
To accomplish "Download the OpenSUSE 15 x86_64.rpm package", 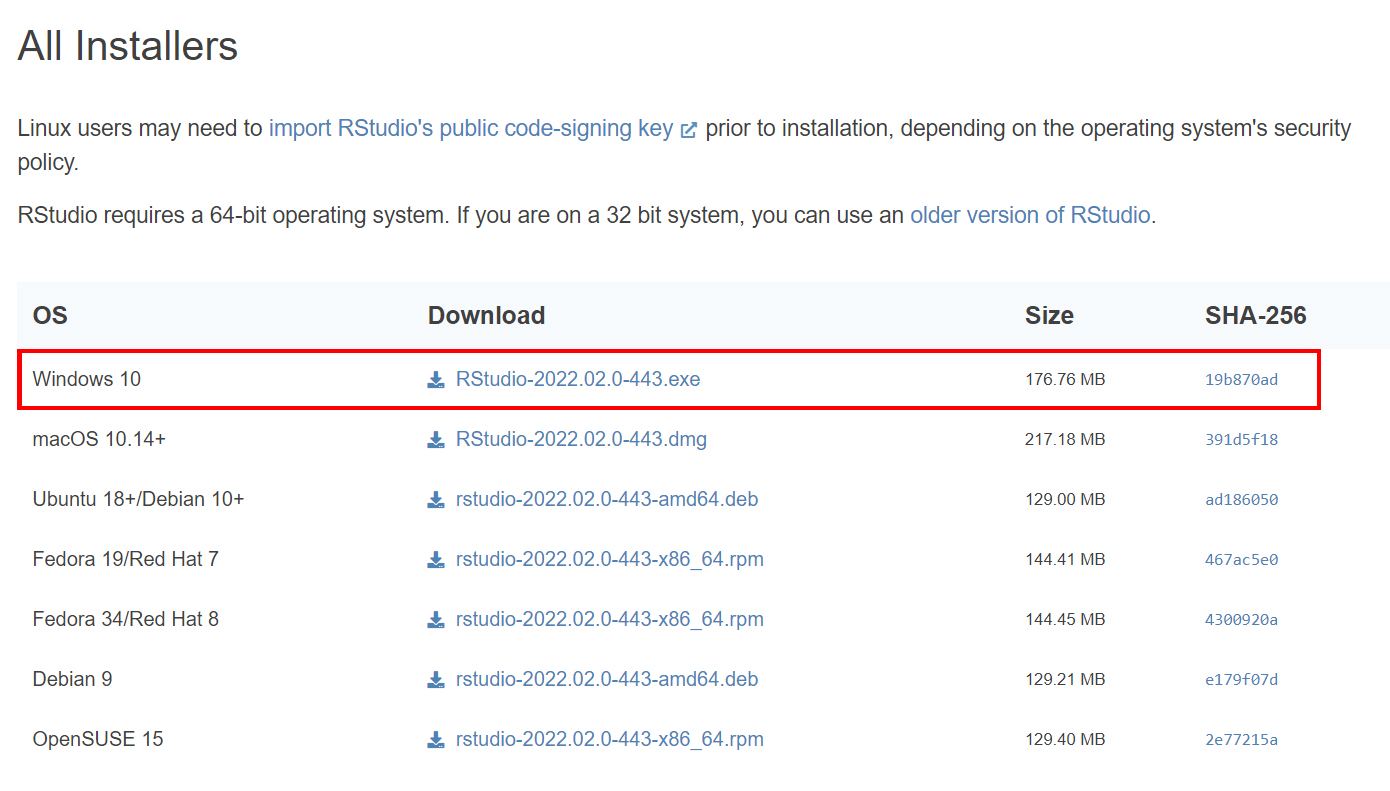I will tap(610, 739).
